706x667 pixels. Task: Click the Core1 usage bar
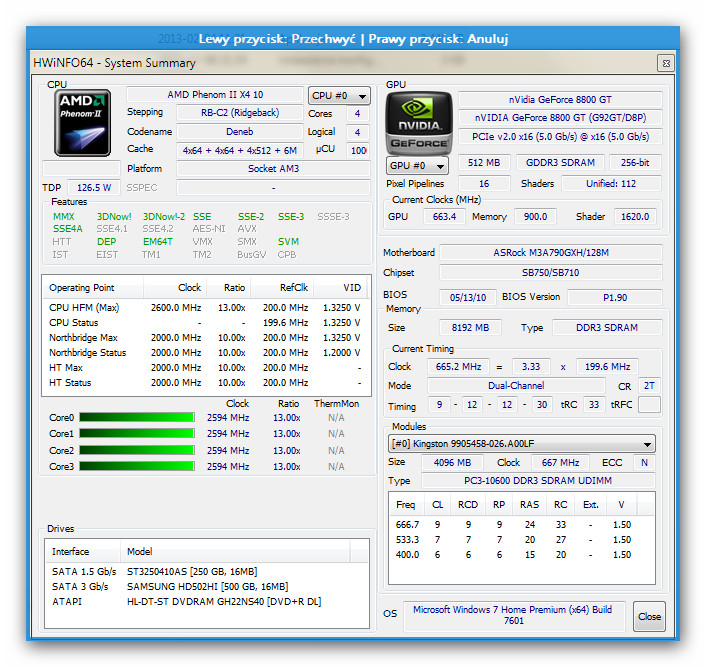(x=137, y=433)
